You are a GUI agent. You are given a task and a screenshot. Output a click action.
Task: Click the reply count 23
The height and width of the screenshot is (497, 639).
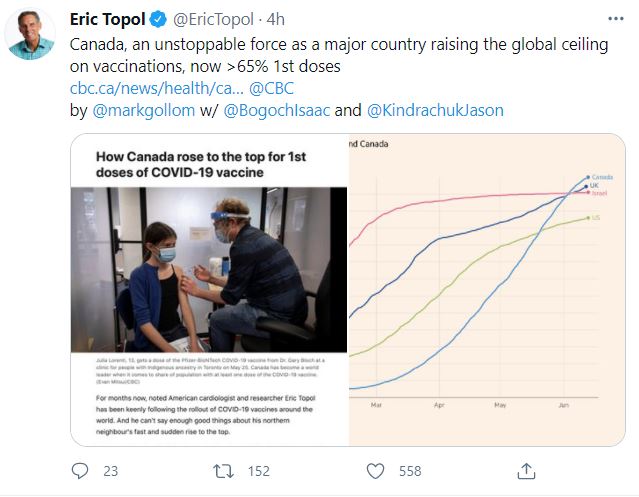(111, 470)
